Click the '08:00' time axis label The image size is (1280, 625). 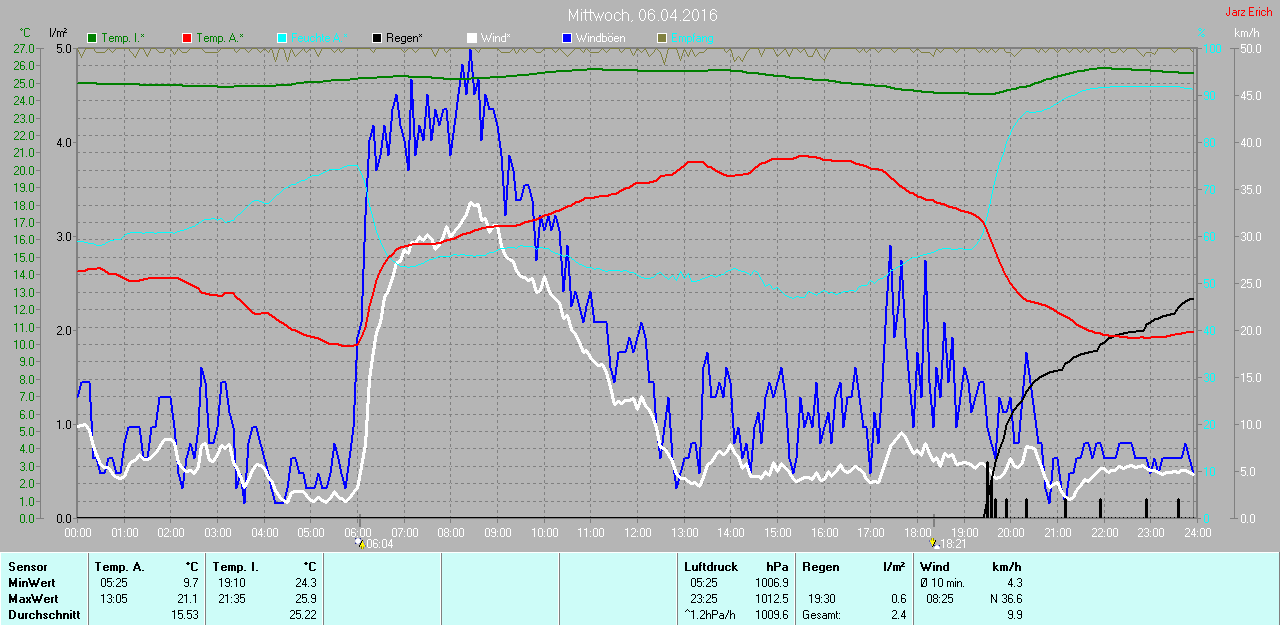point(451,532)
